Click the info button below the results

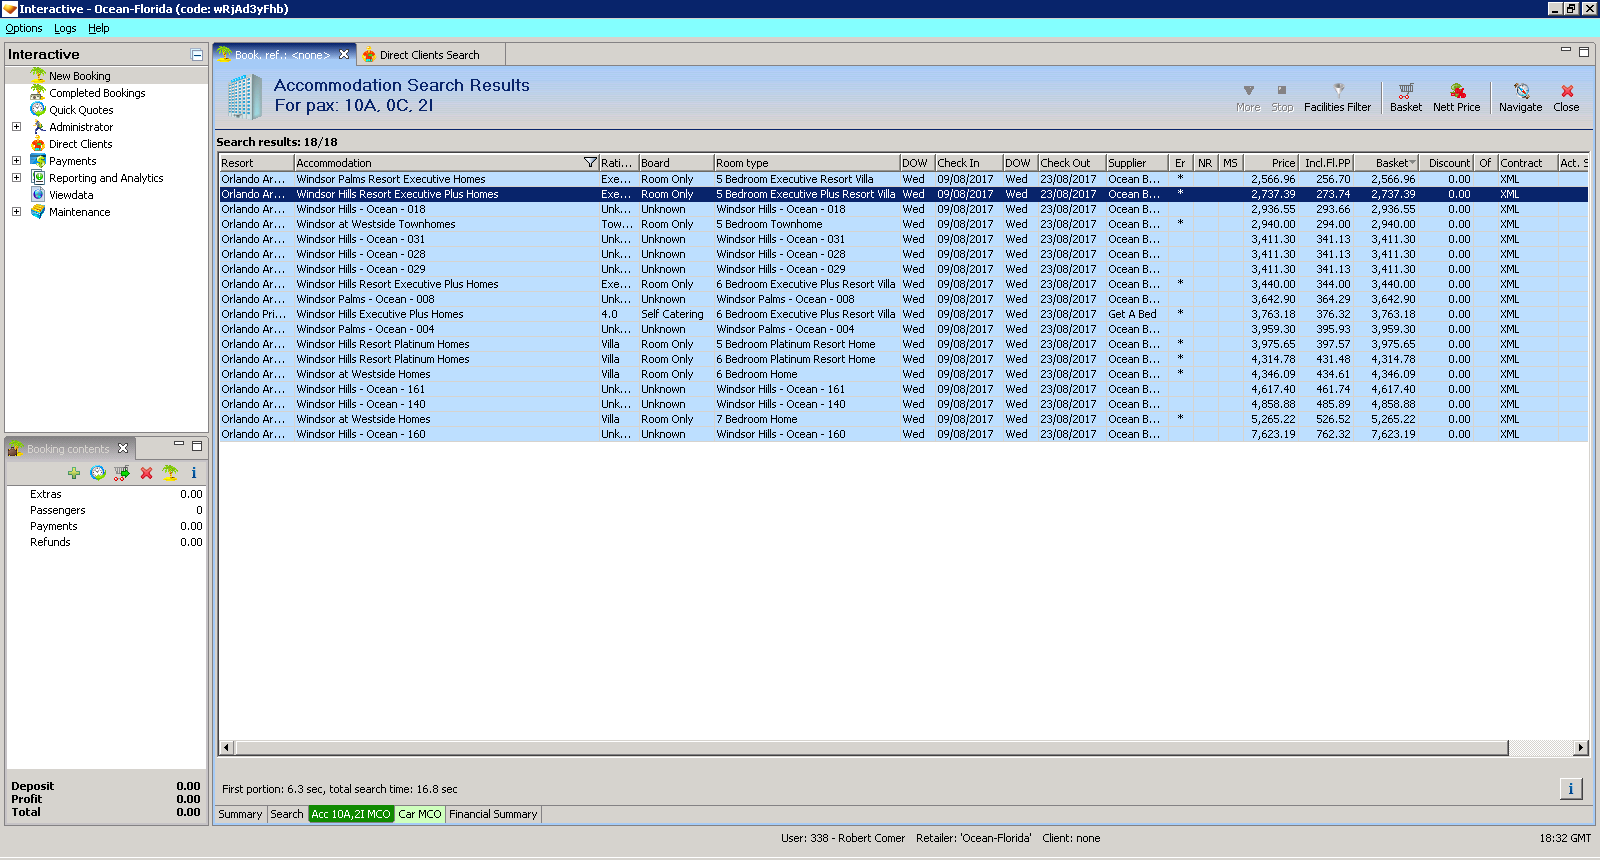click(1571, 789)
